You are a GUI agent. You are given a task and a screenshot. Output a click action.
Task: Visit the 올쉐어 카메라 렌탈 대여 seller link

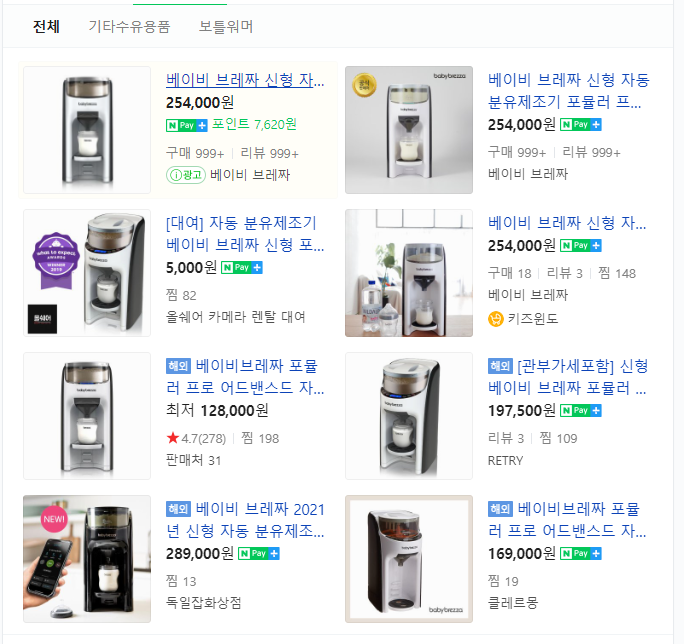coord(236,317)
